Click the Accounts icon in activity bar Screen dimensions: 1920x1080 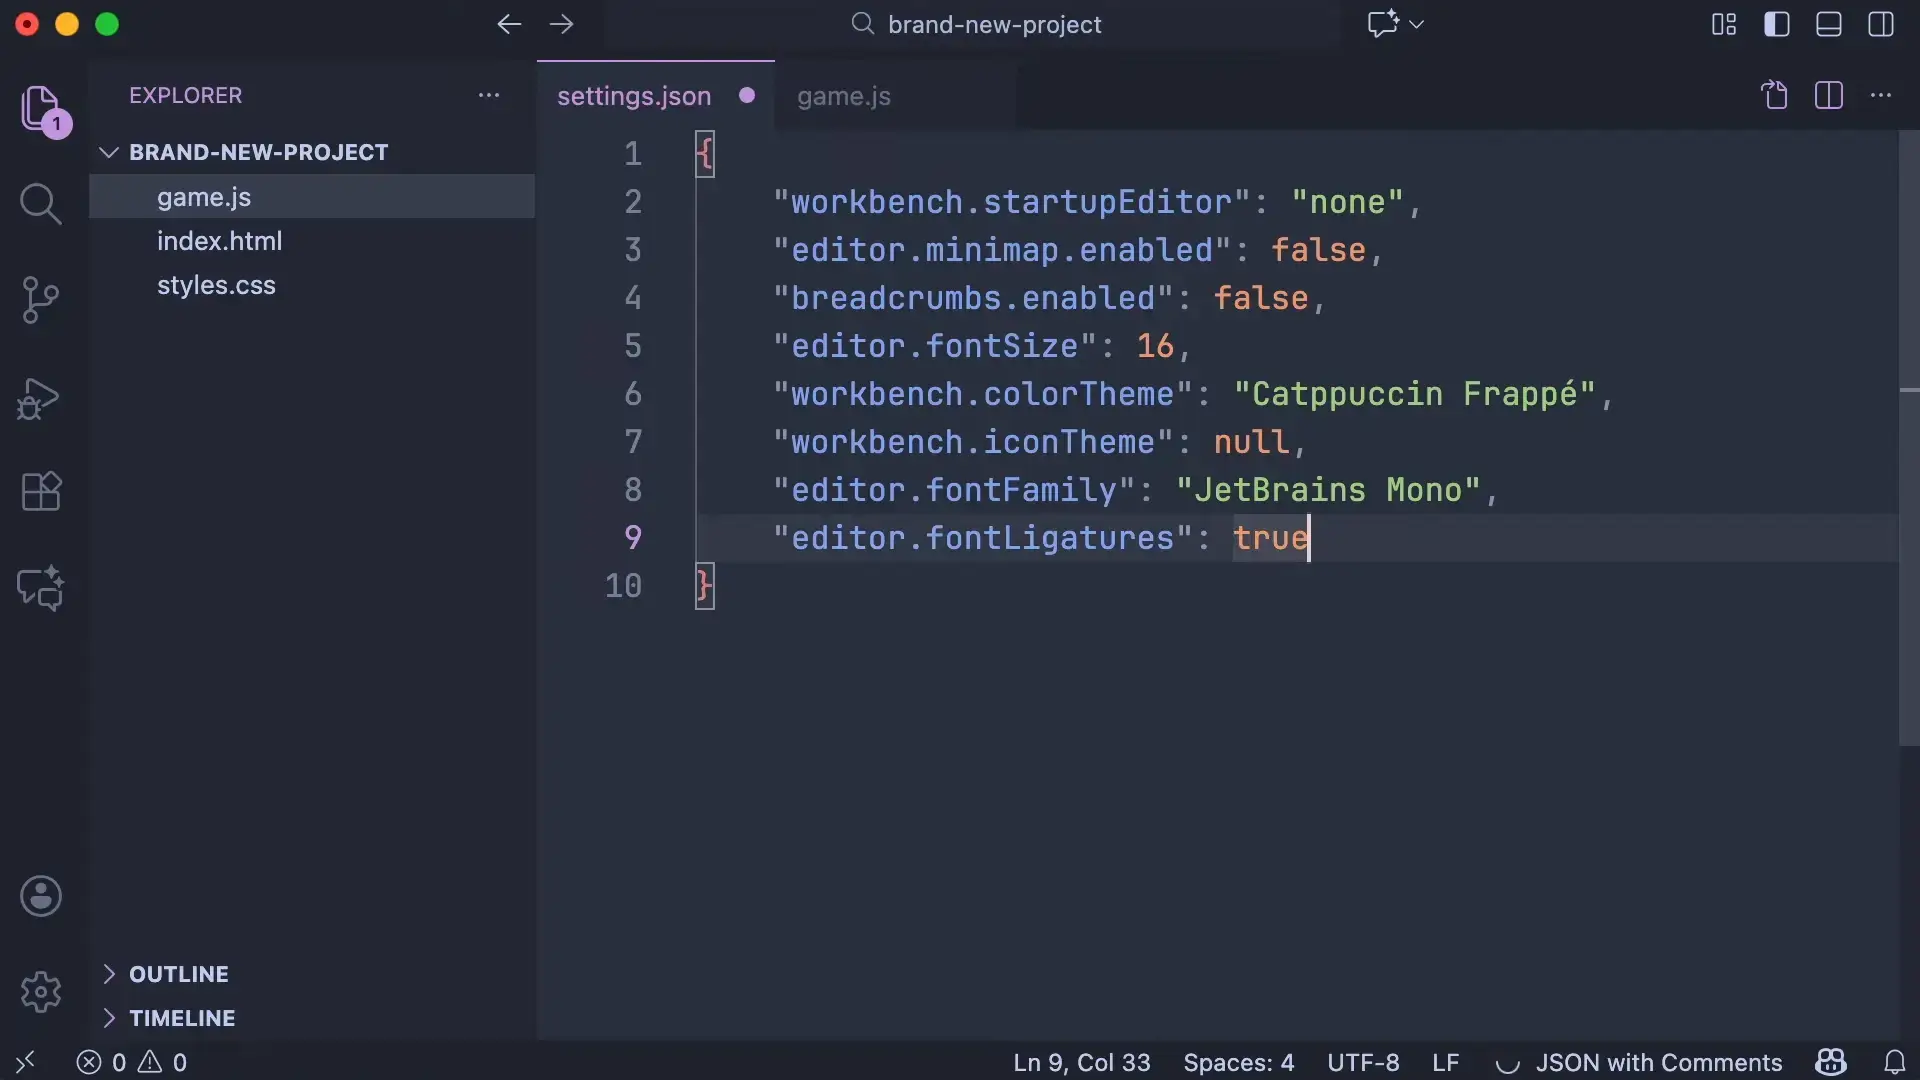pos(40,896)
